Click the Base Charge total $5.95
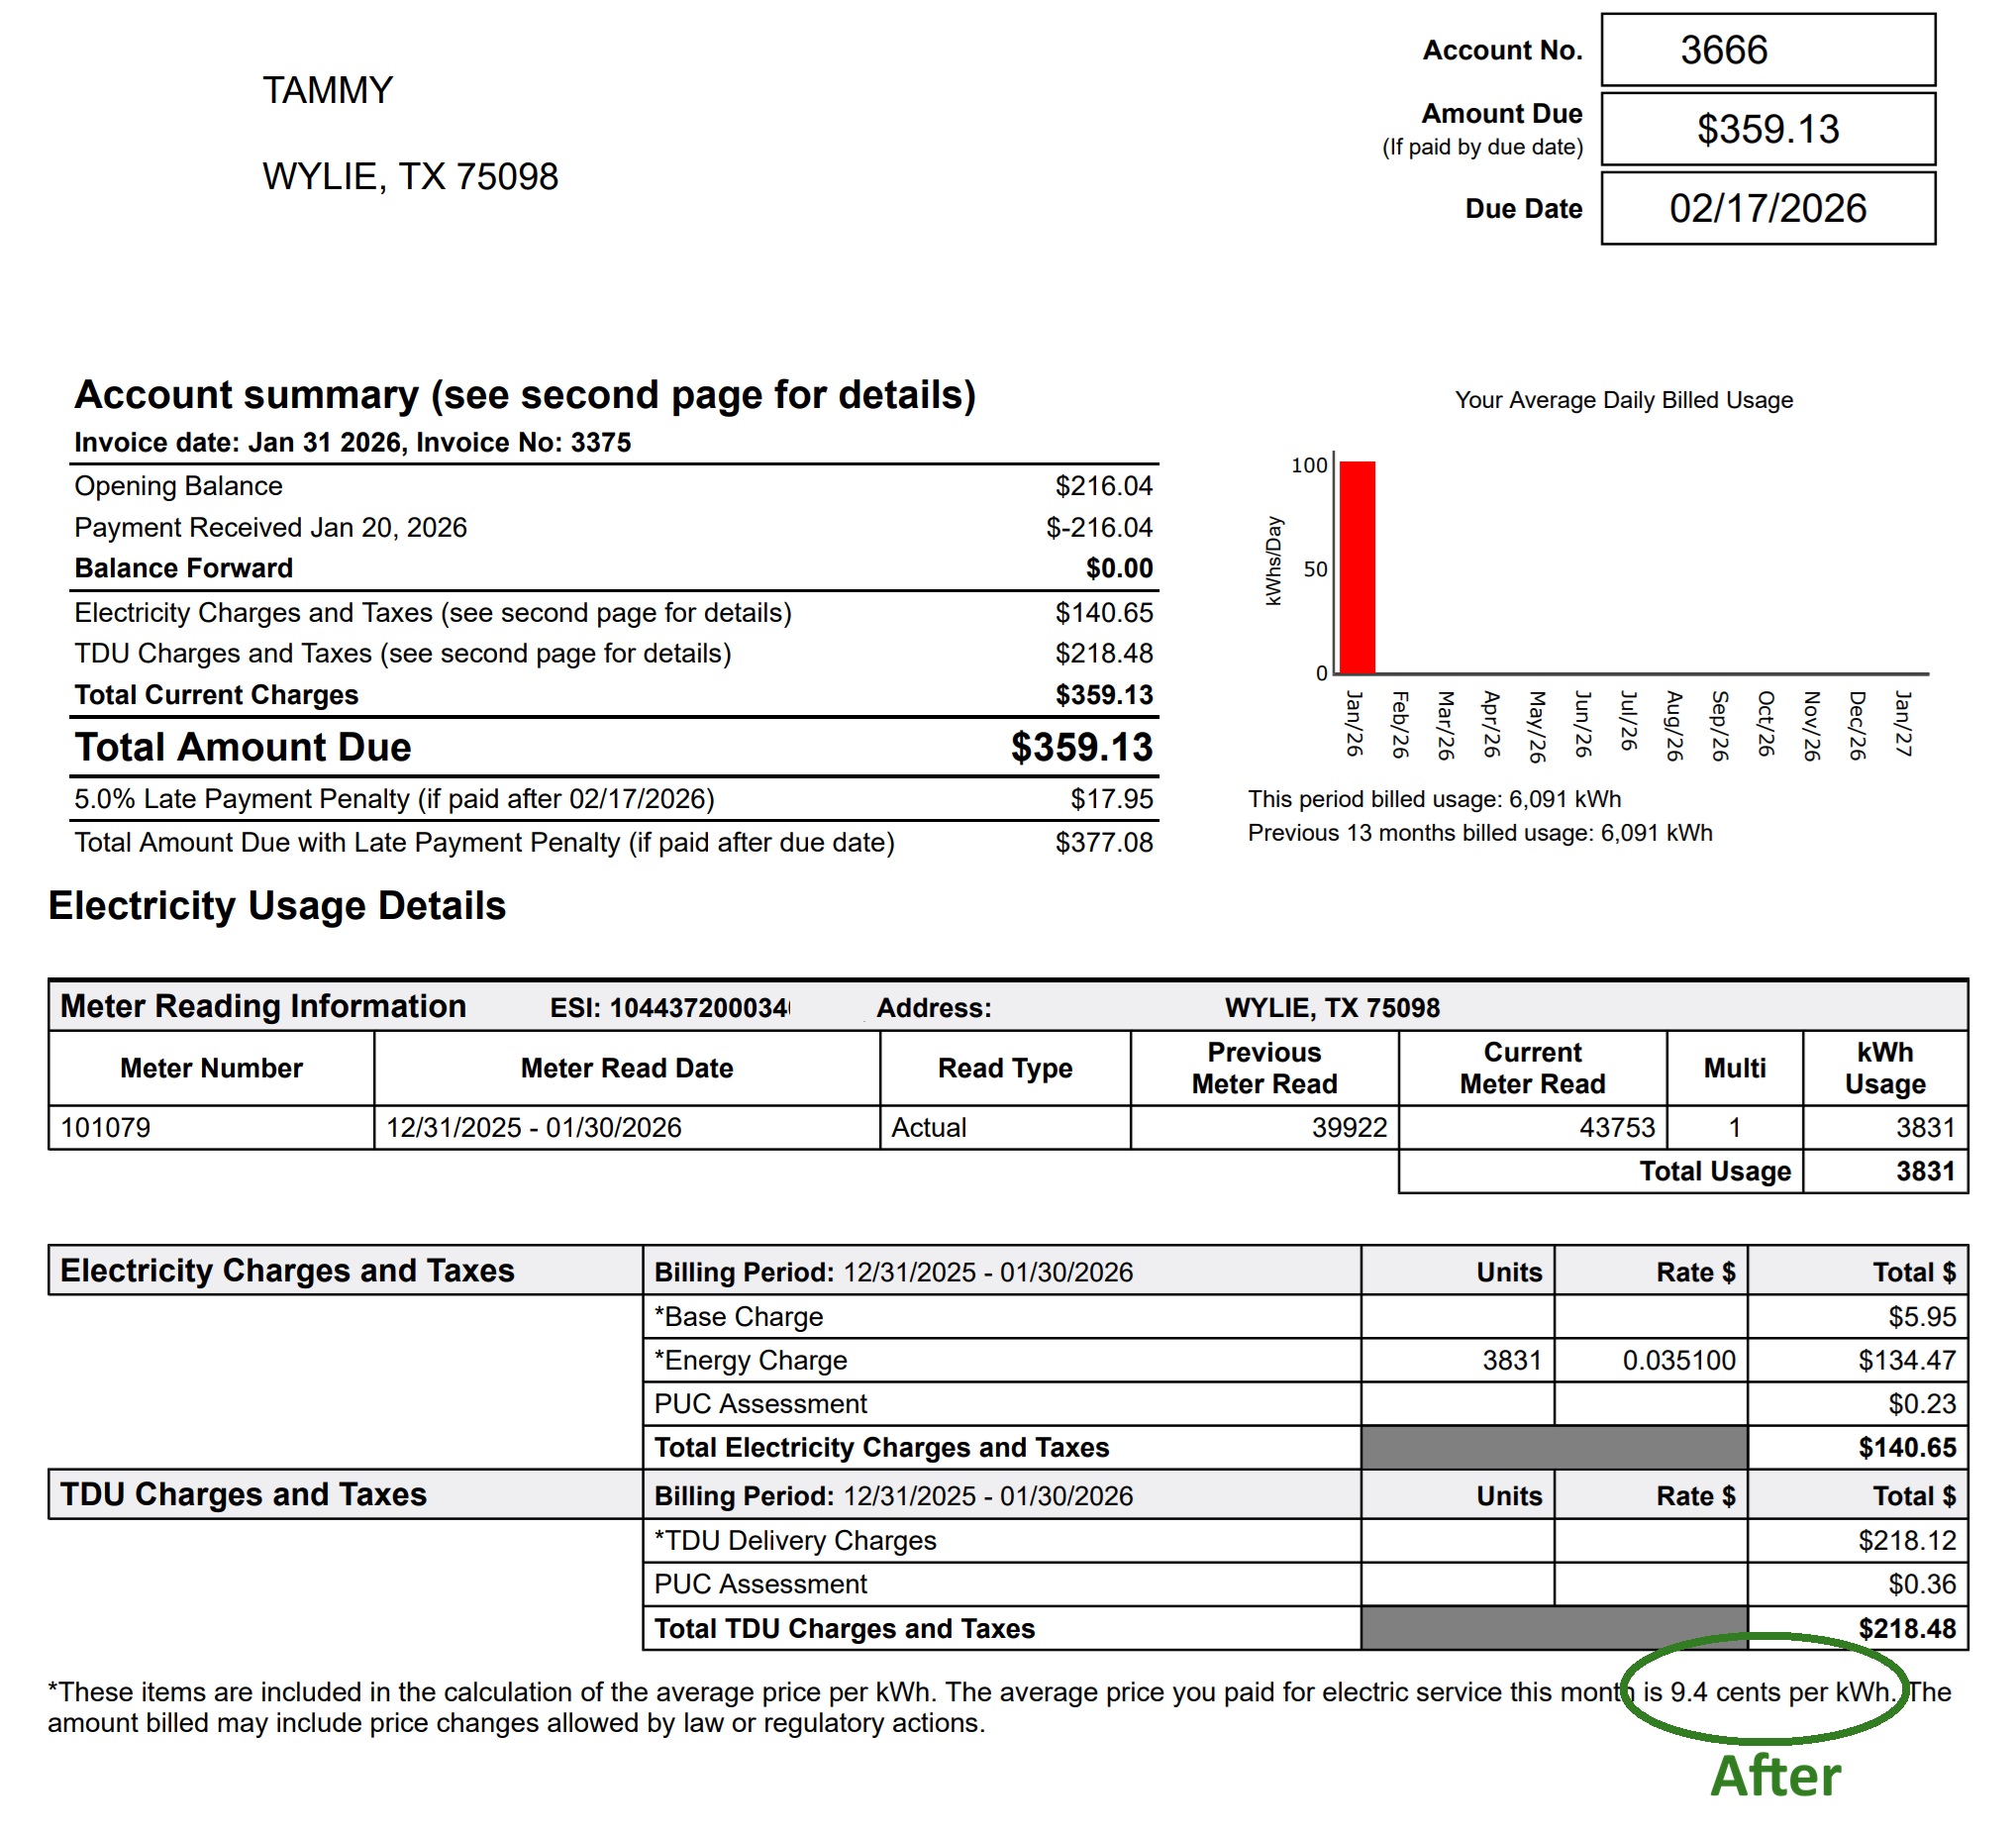The image size is (2016, 1836). coord(1921,1317)
